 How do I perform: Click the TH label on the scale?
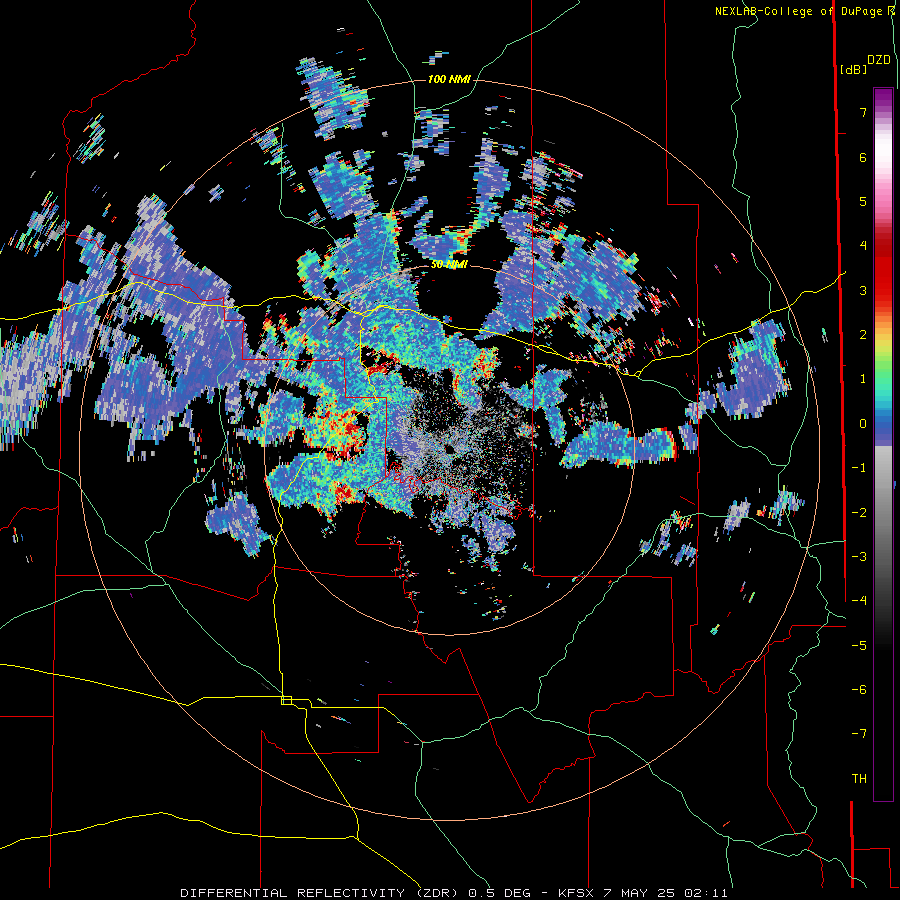click(859, 779)
